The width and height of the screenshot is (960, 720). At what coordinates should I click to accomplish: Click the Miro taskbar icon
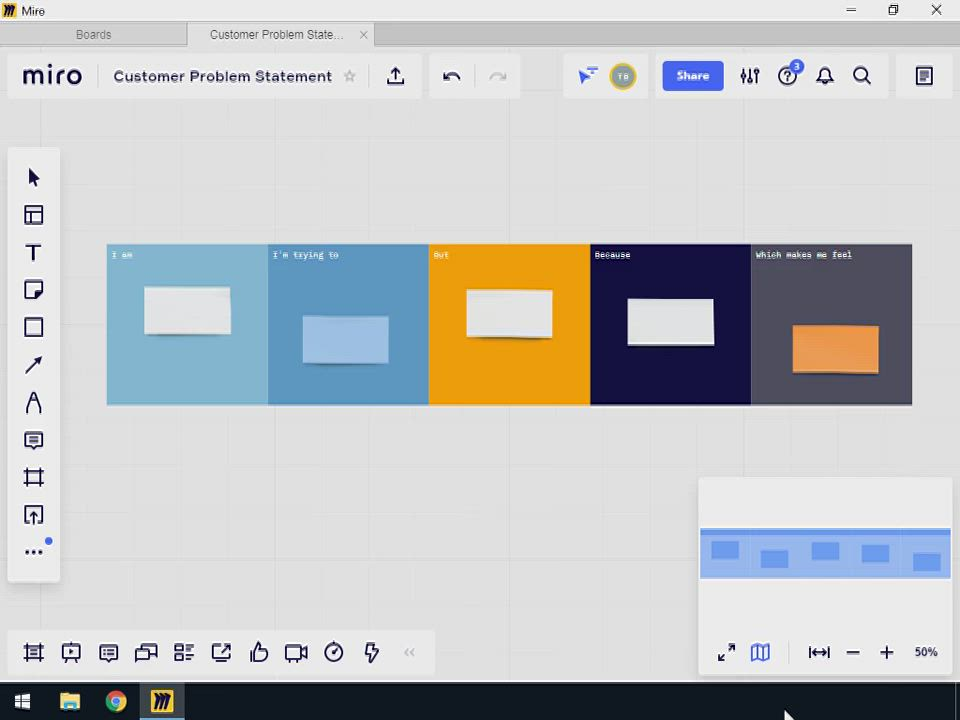162,701
